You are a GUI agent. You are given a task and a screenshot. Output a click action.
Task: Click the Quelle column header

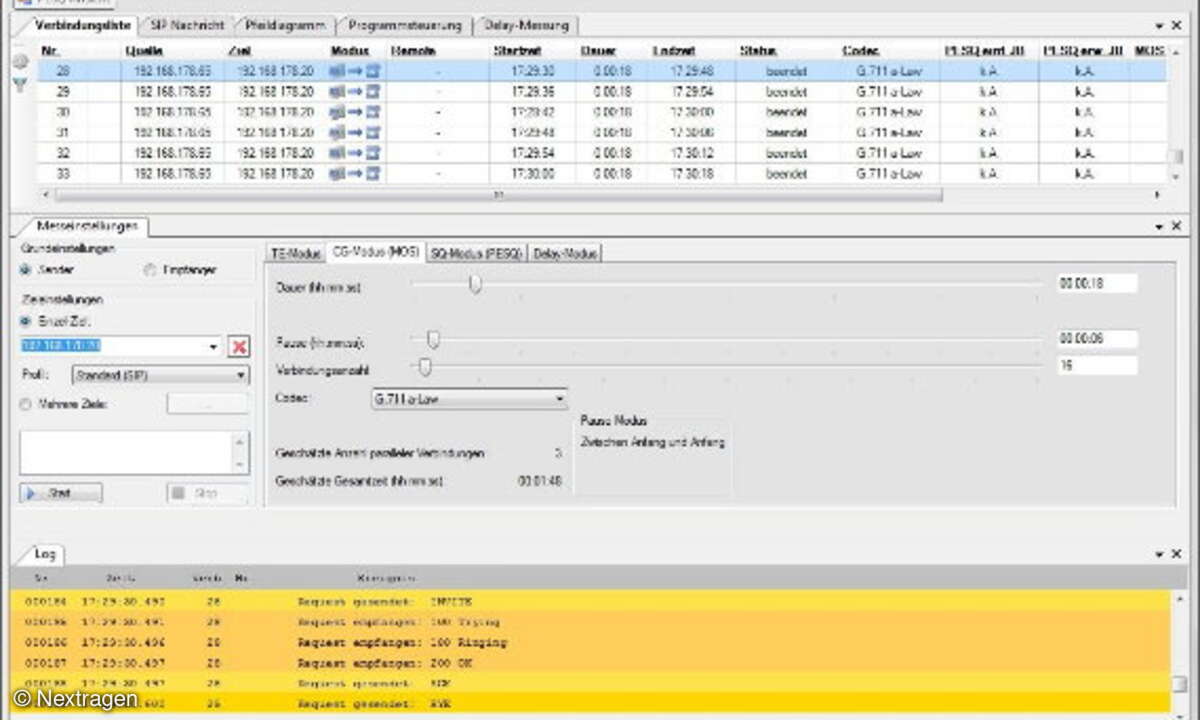[x=145, y=50]
